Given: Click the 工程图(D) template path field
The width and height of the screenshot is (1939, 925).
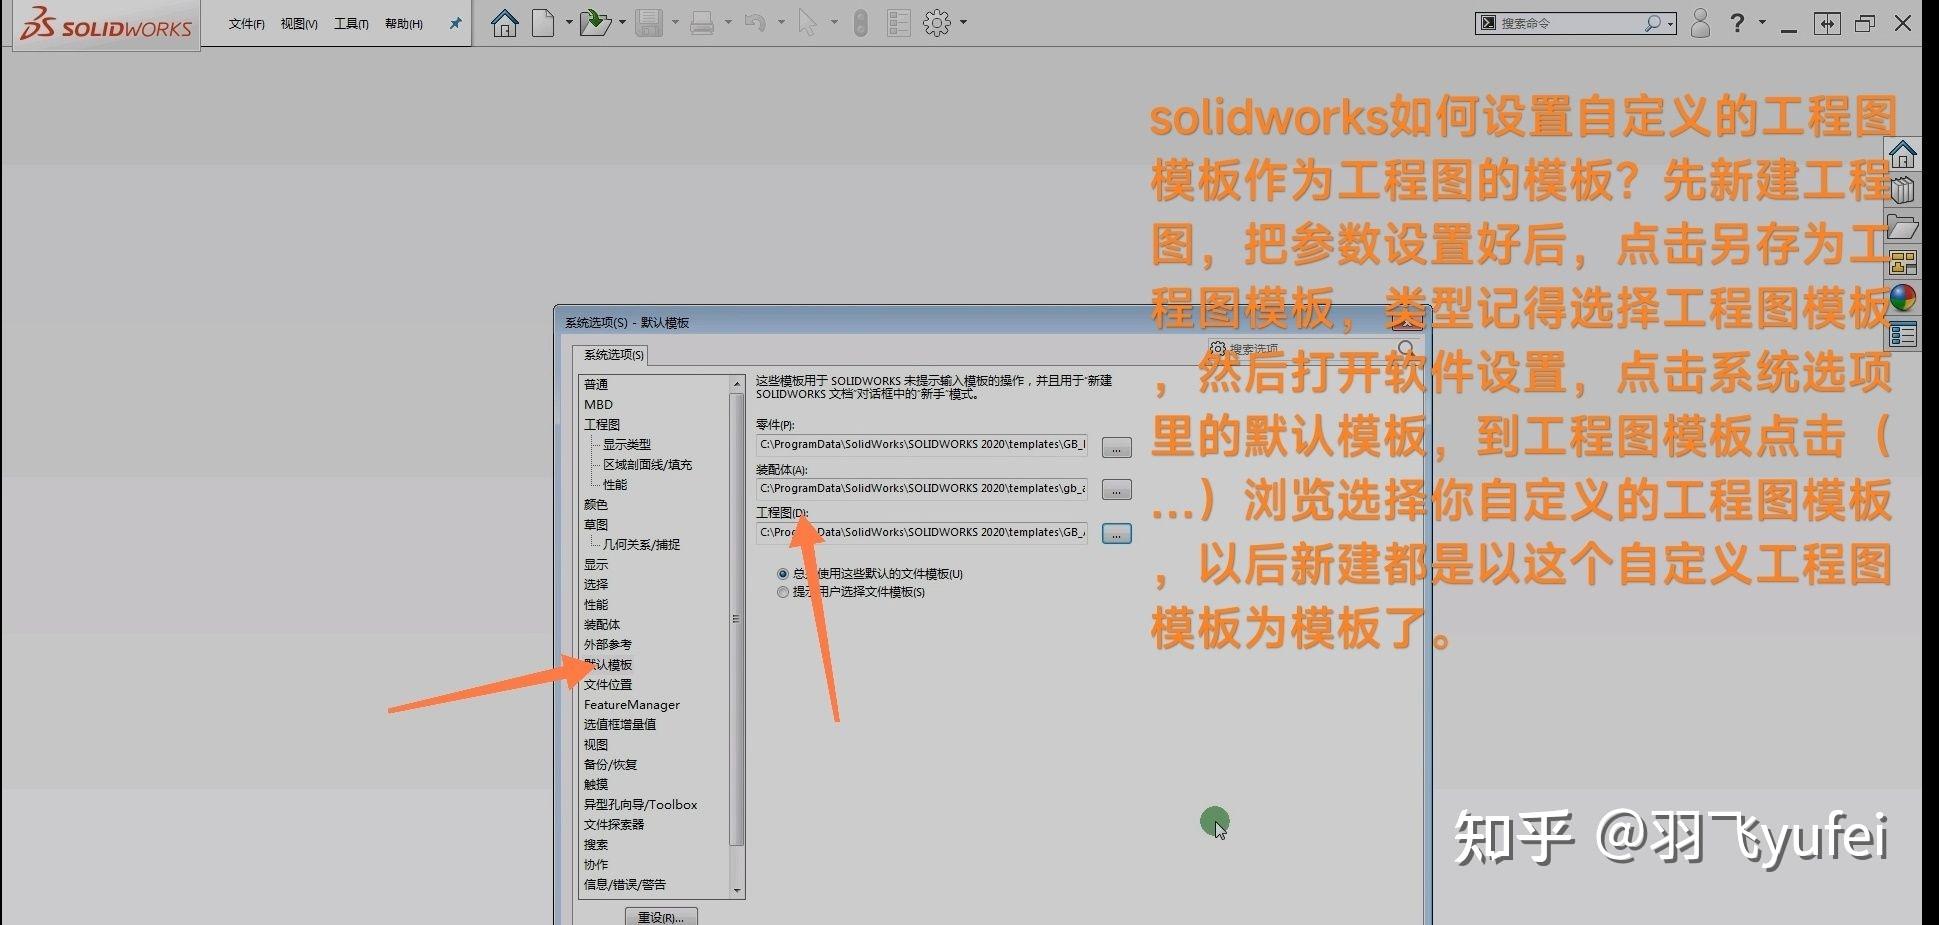Looking at the screenshot, I should [x=922, y=533].
